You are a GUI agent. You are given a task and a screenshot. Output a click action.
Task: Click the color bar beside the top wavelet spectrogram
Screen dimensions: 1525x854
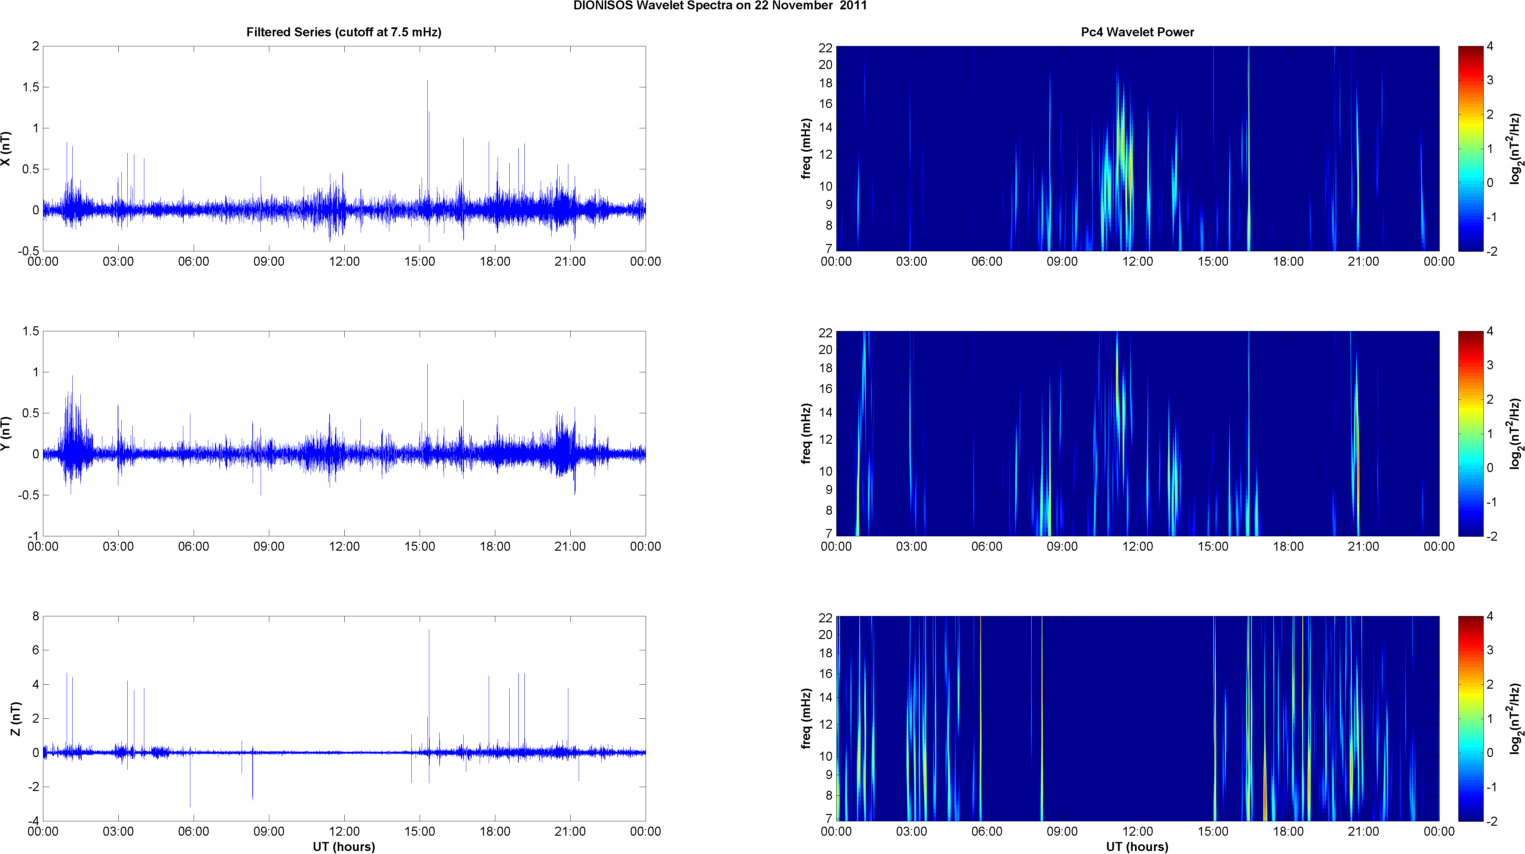(1470, 148)
